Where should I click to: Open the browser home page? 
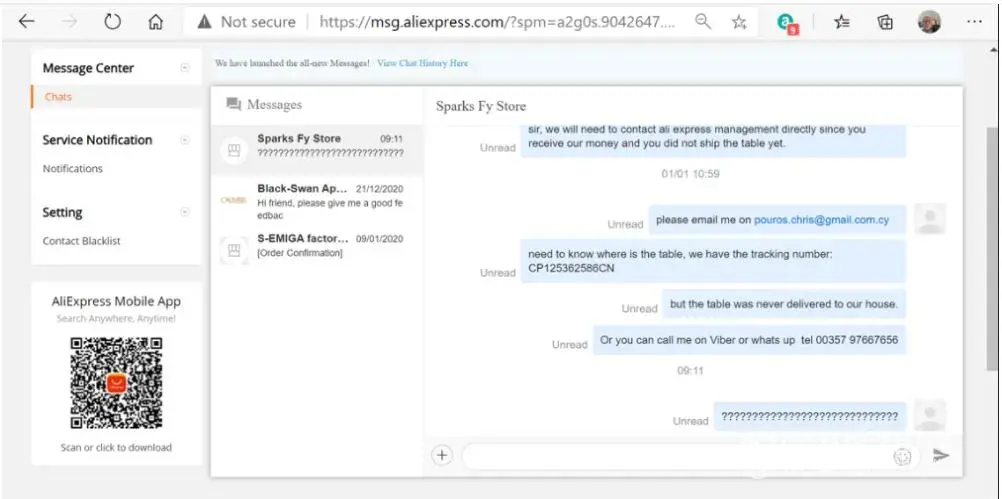pos(155,22)
